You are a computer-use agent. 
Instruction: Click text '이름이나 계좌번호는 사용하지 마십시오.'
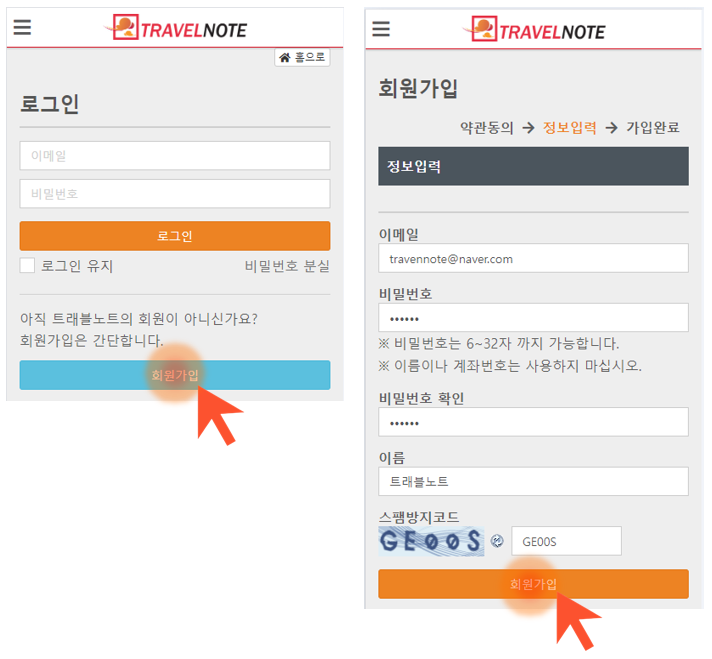pyautogui.click(x=518, y=366)
